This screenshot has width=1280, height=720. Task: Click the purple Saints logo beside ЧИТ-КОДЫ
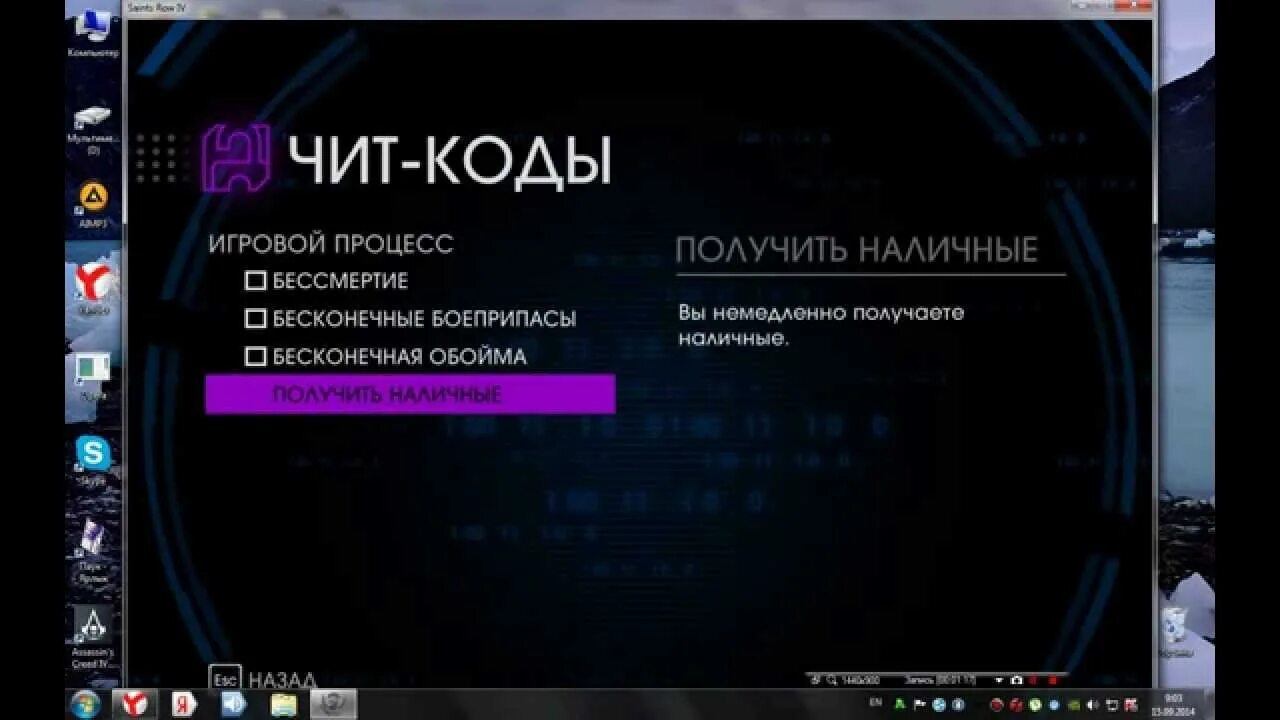coord(236,158)
